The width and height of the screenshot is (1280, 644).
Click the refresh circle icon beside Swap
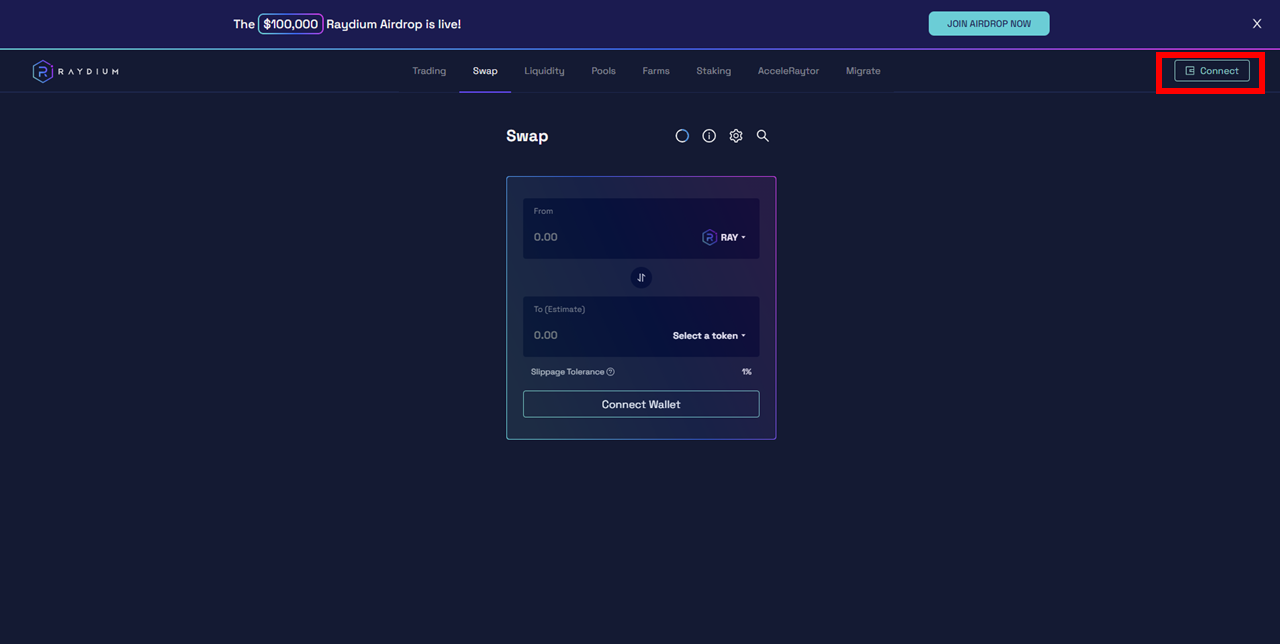coord(682,136)
